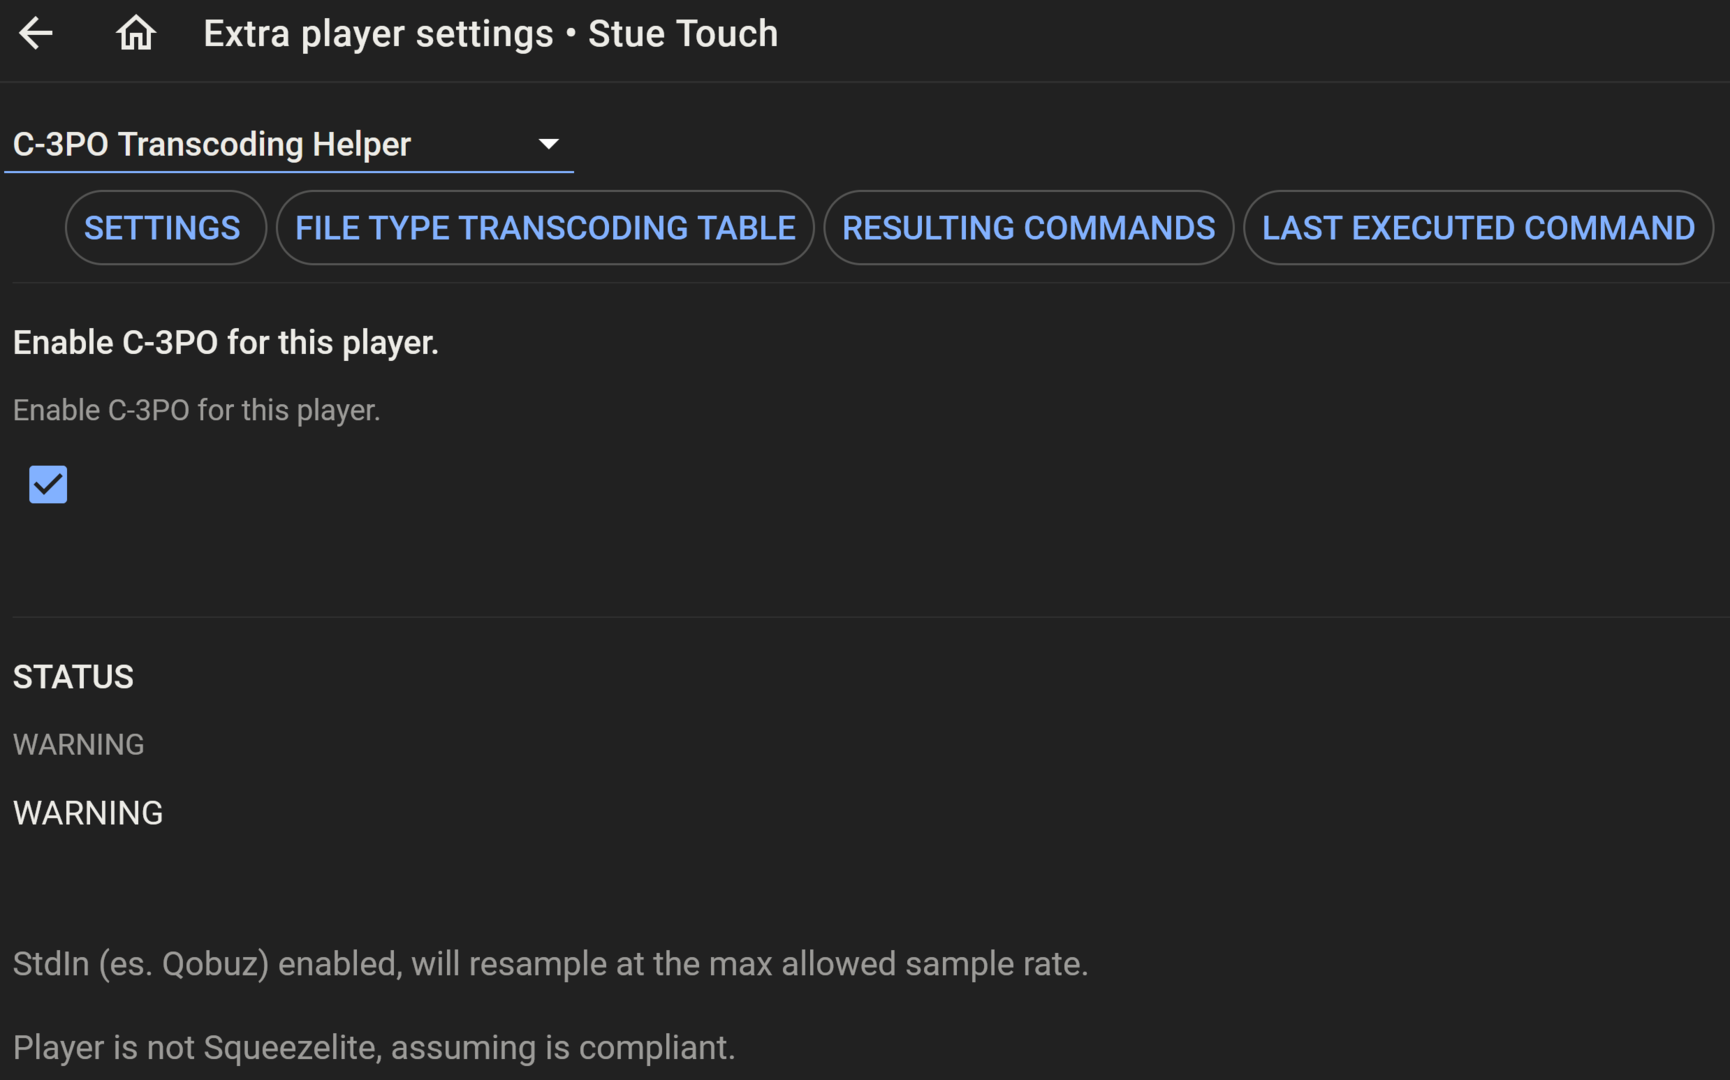This screenshot has width=1730, height=1080.
Task: Click the gray WARNING label under STATUS
Action: [78, 745]
